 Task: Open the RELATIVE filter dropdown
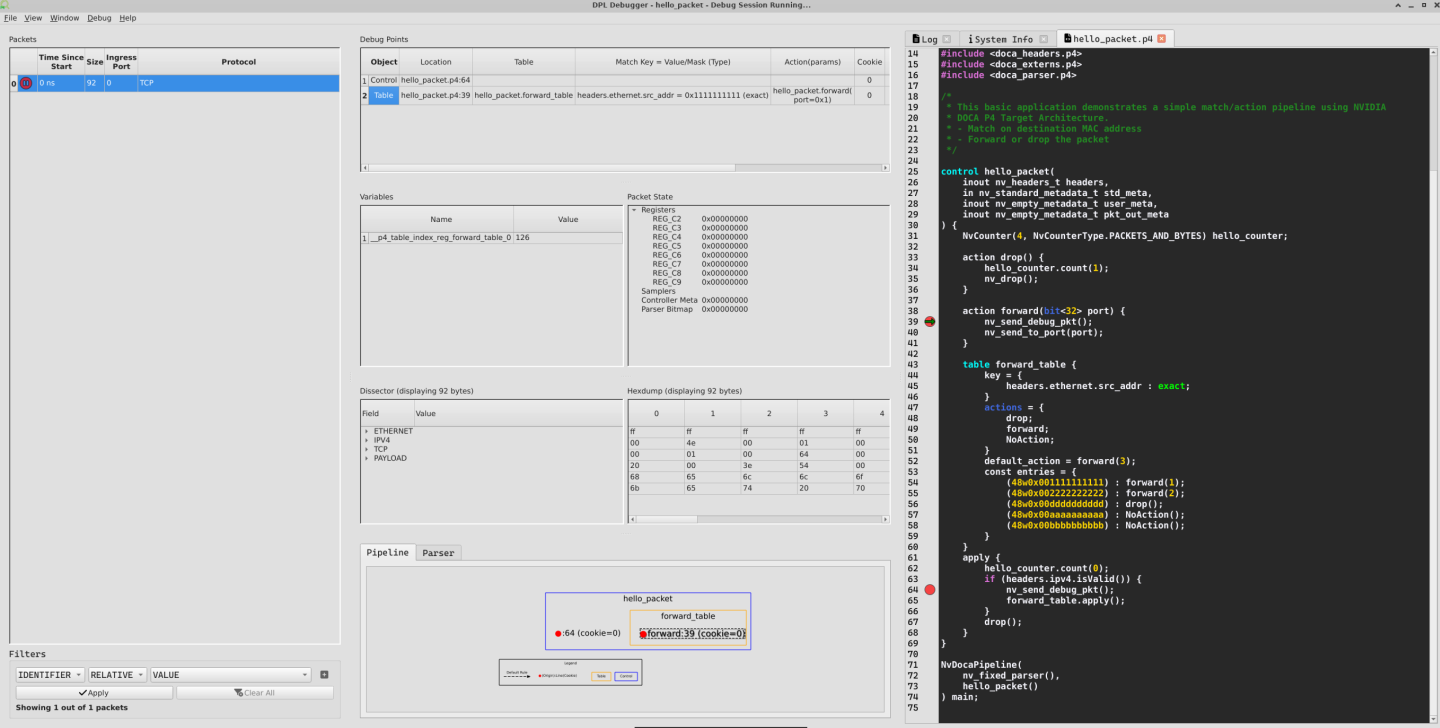(x=117, y=675)
